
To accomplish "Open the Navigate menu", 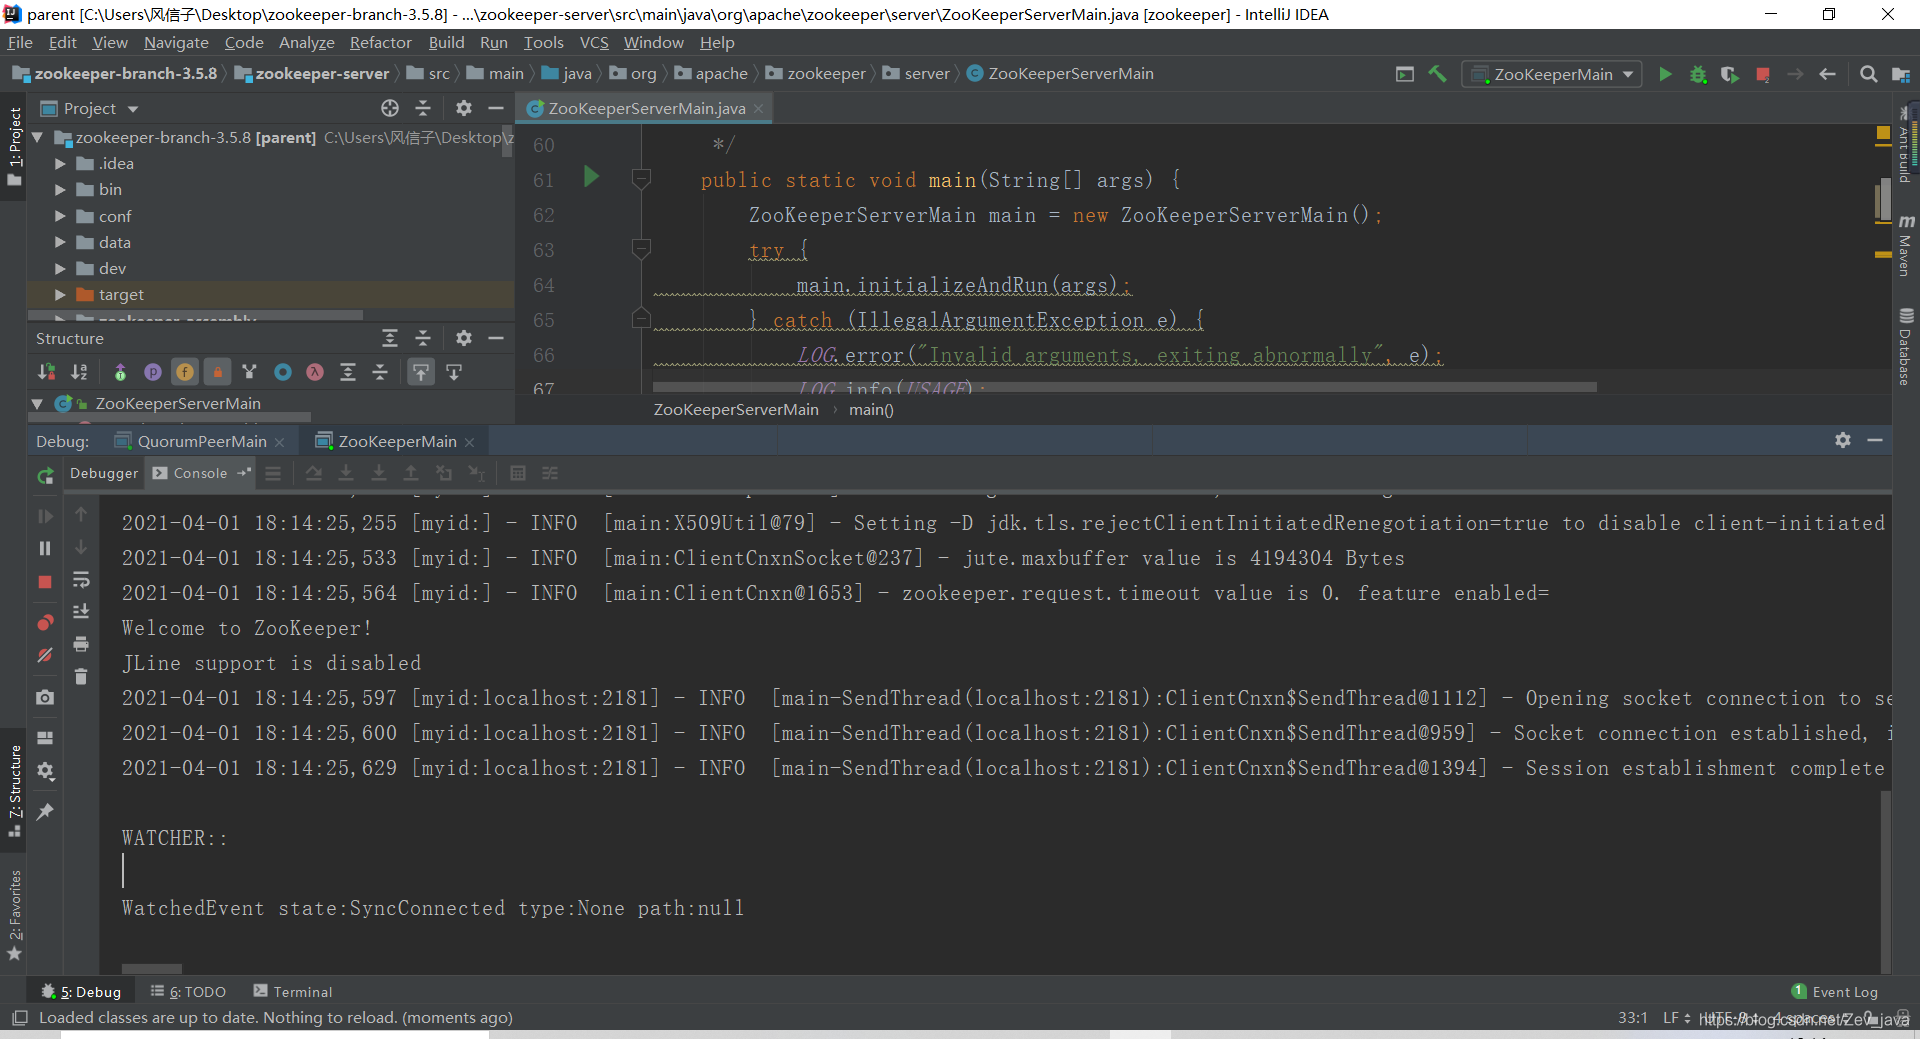I will coord(176,42).
